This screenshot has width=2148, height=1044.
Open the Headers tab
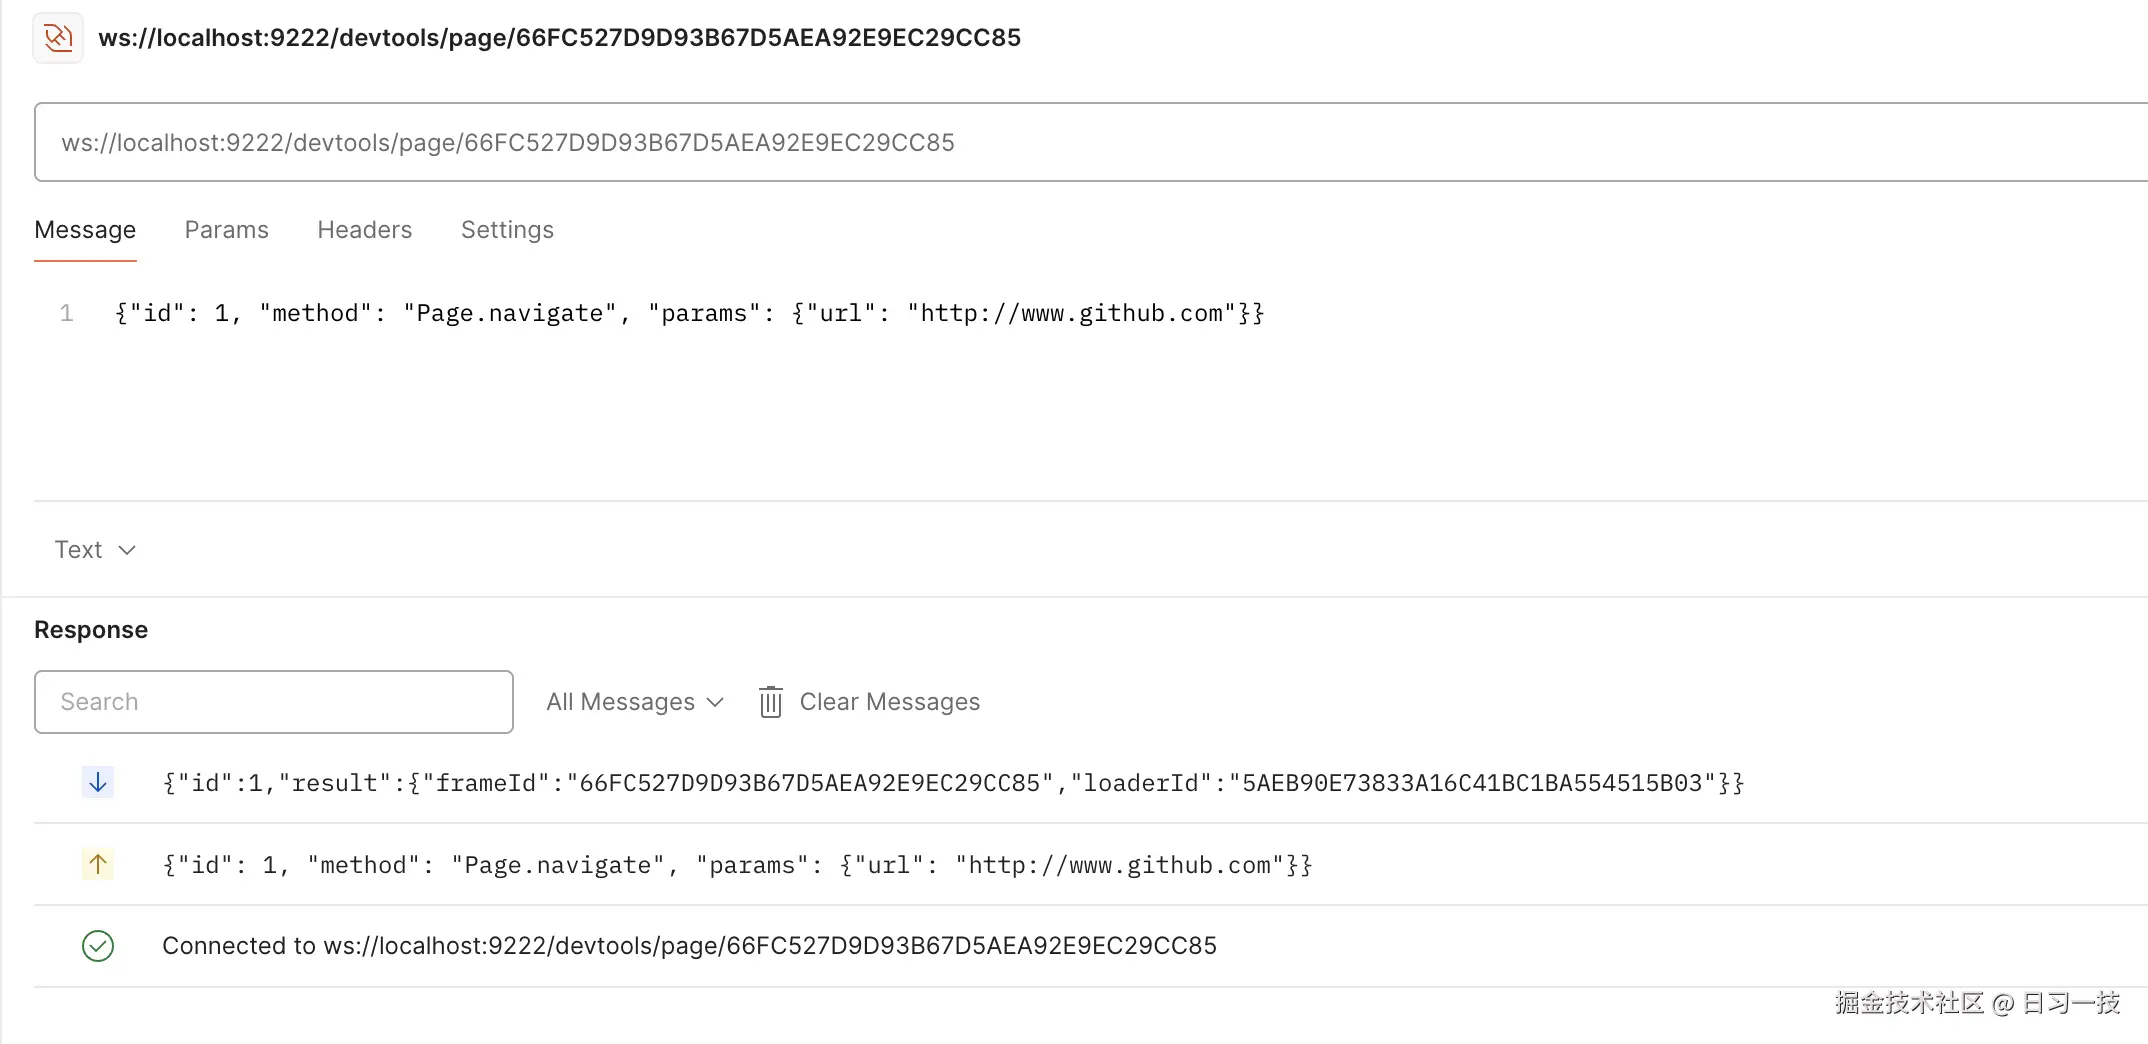[x=365, y=230]
